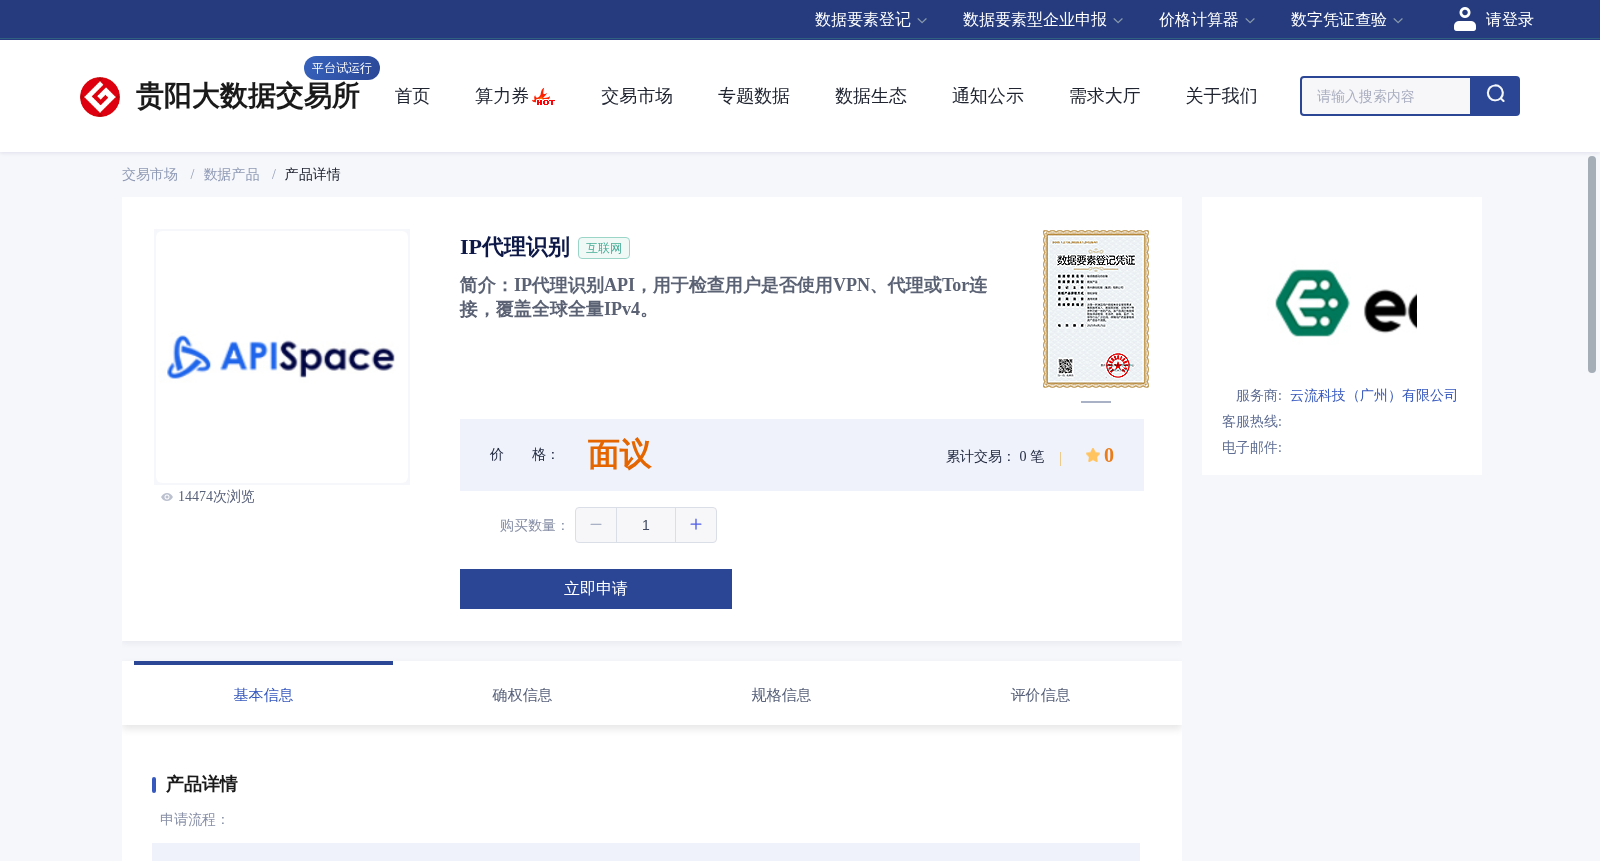This screenshot has height=861, width=1600.
Task: Click the HOT flame icon beside 算力券
Action: (544, 97)
